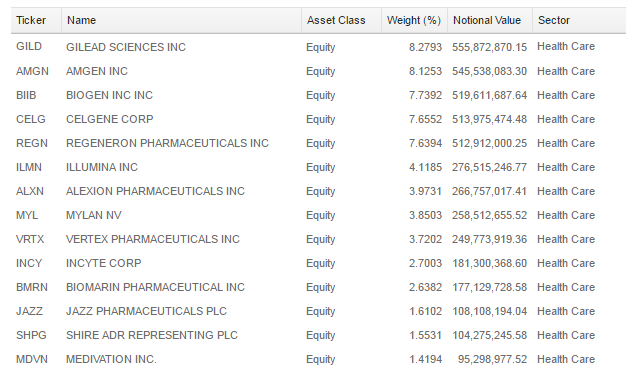Select ALEXION PHARMACEUTICALS INC row name
Image resolution: width=631 pixels, height=370 pixels.
pyautogui.click(x=155, y=191)
